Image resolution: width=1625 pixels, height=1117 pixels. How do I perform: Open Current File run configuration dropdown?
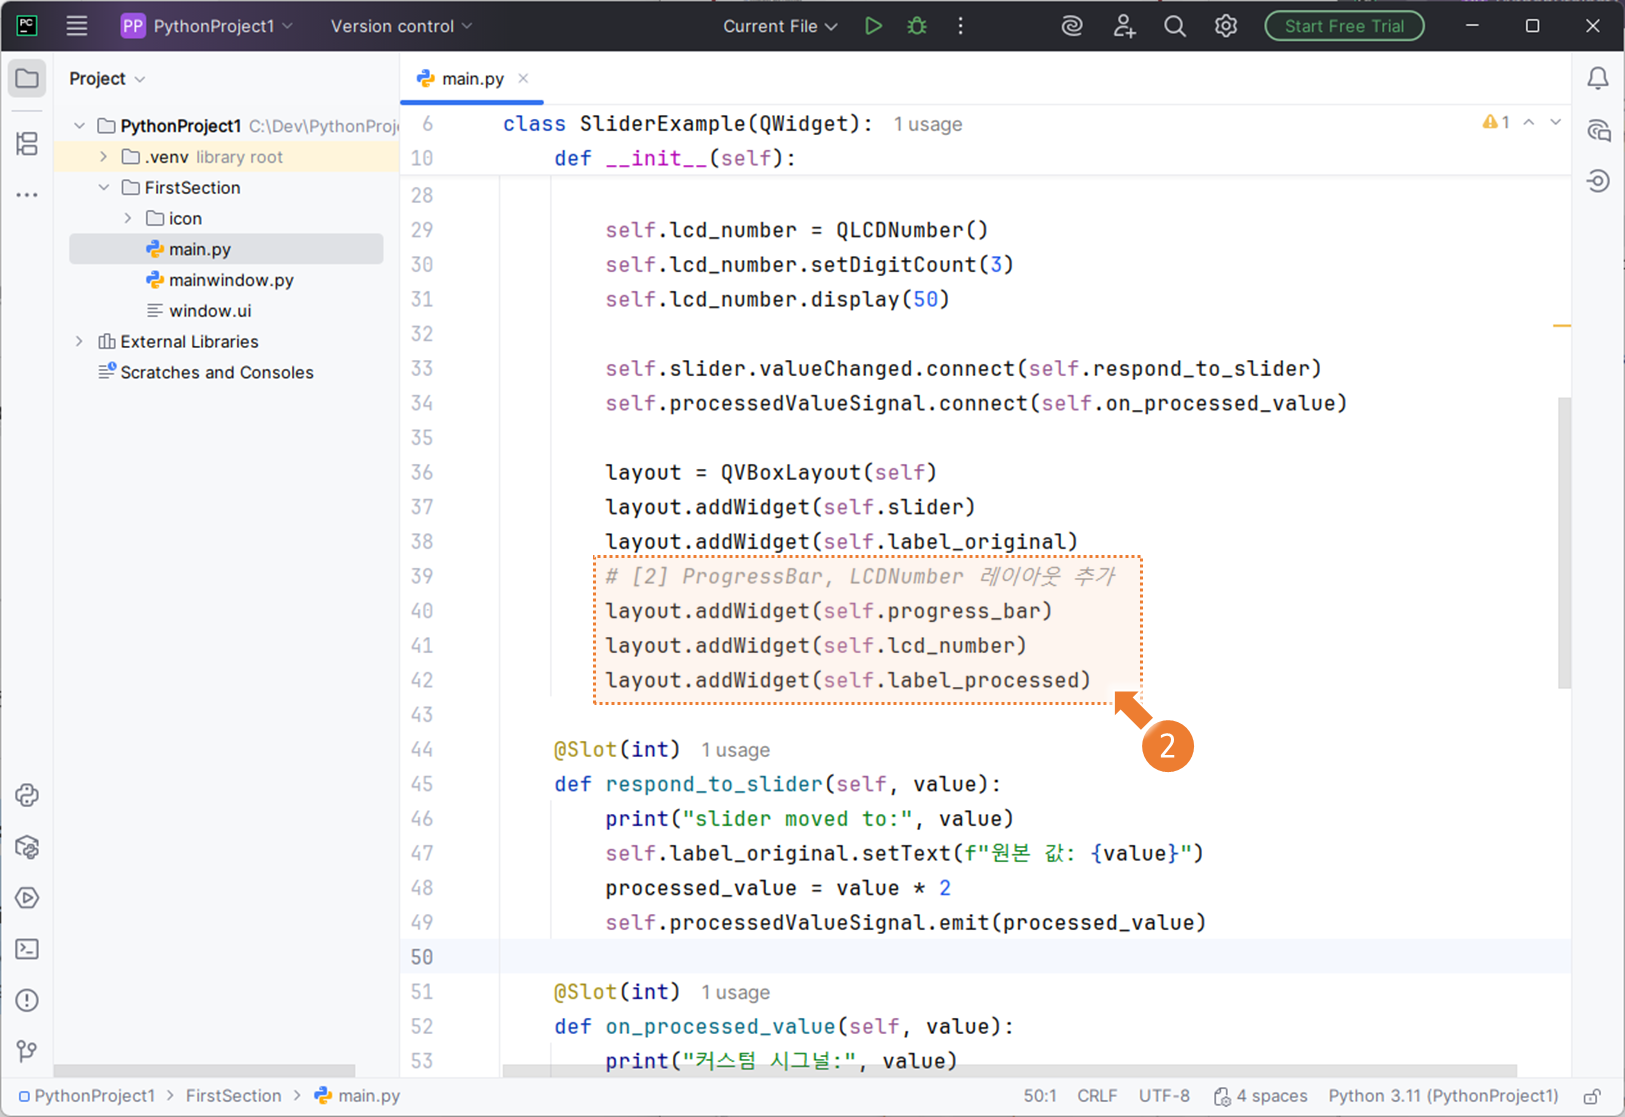coord(780,26)
